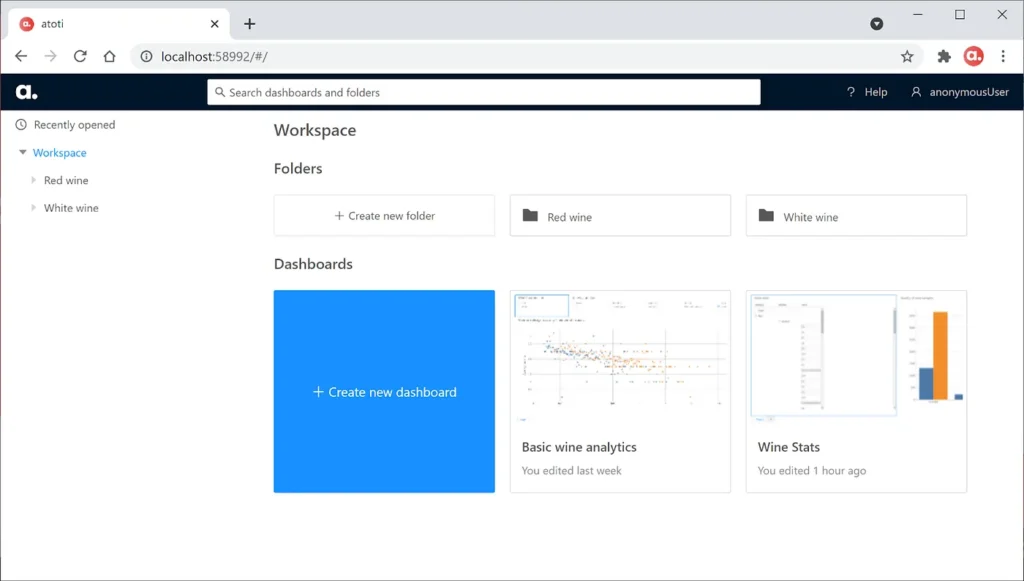This screenshot has width=1024, height=581.
Task: Click the White wine folder icon
Action: pos(766,215)
